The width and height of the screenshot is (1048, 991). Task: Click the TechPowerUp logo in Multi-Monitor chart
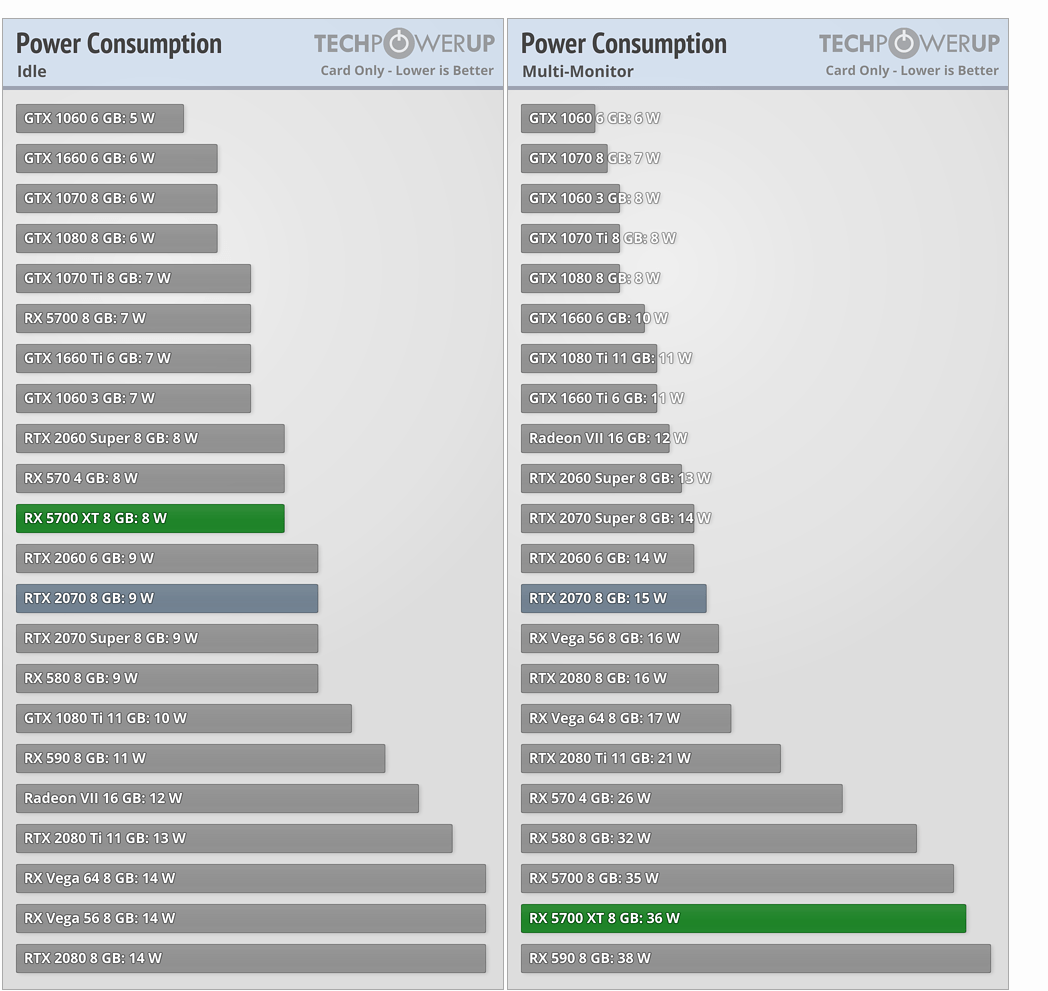click(x=909, y=43)
